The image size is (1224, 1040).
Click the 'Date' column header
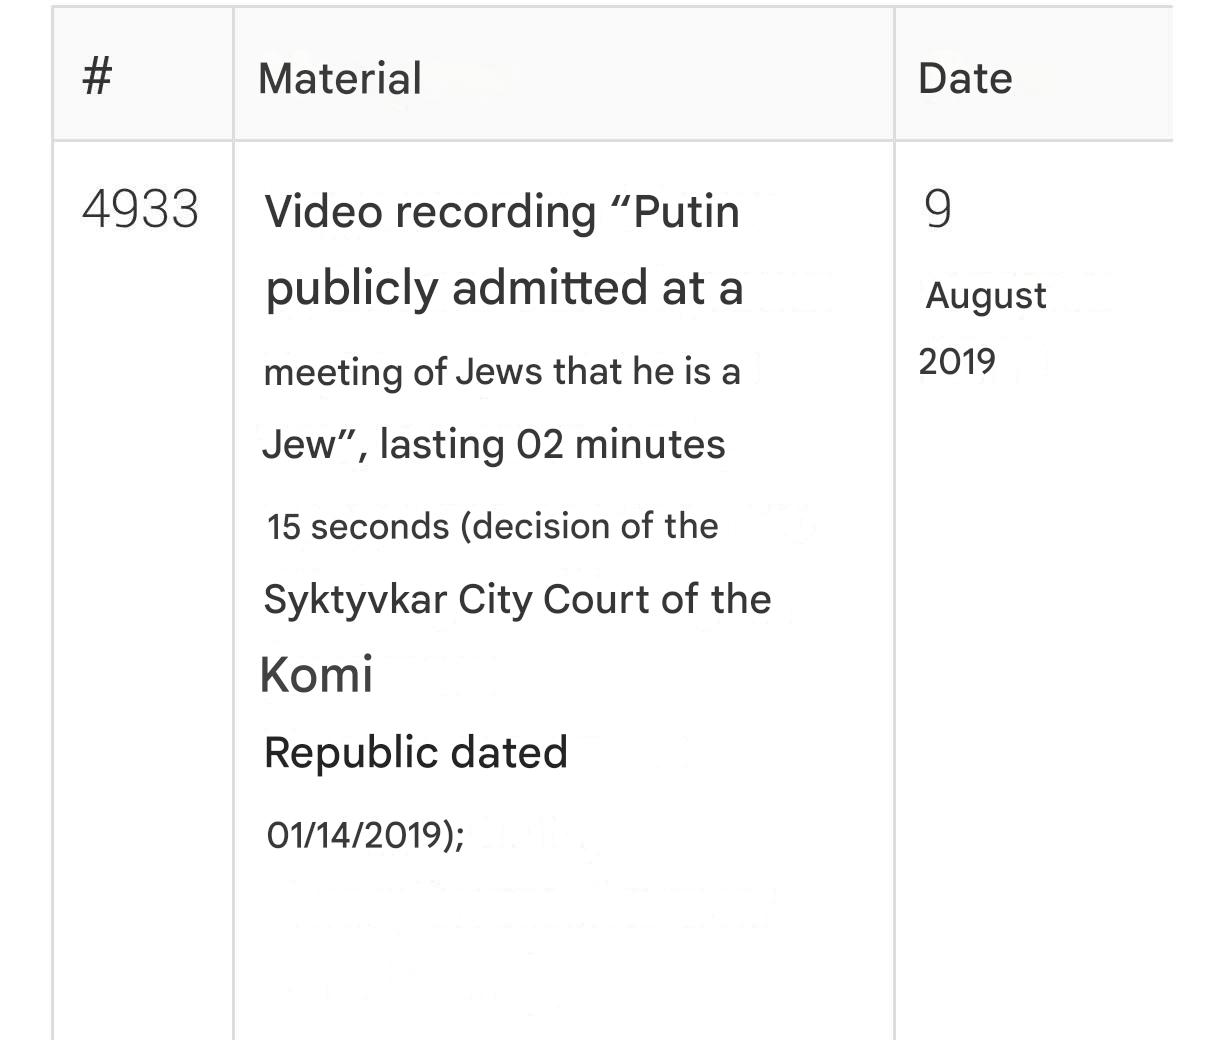(x=965, y=78)
